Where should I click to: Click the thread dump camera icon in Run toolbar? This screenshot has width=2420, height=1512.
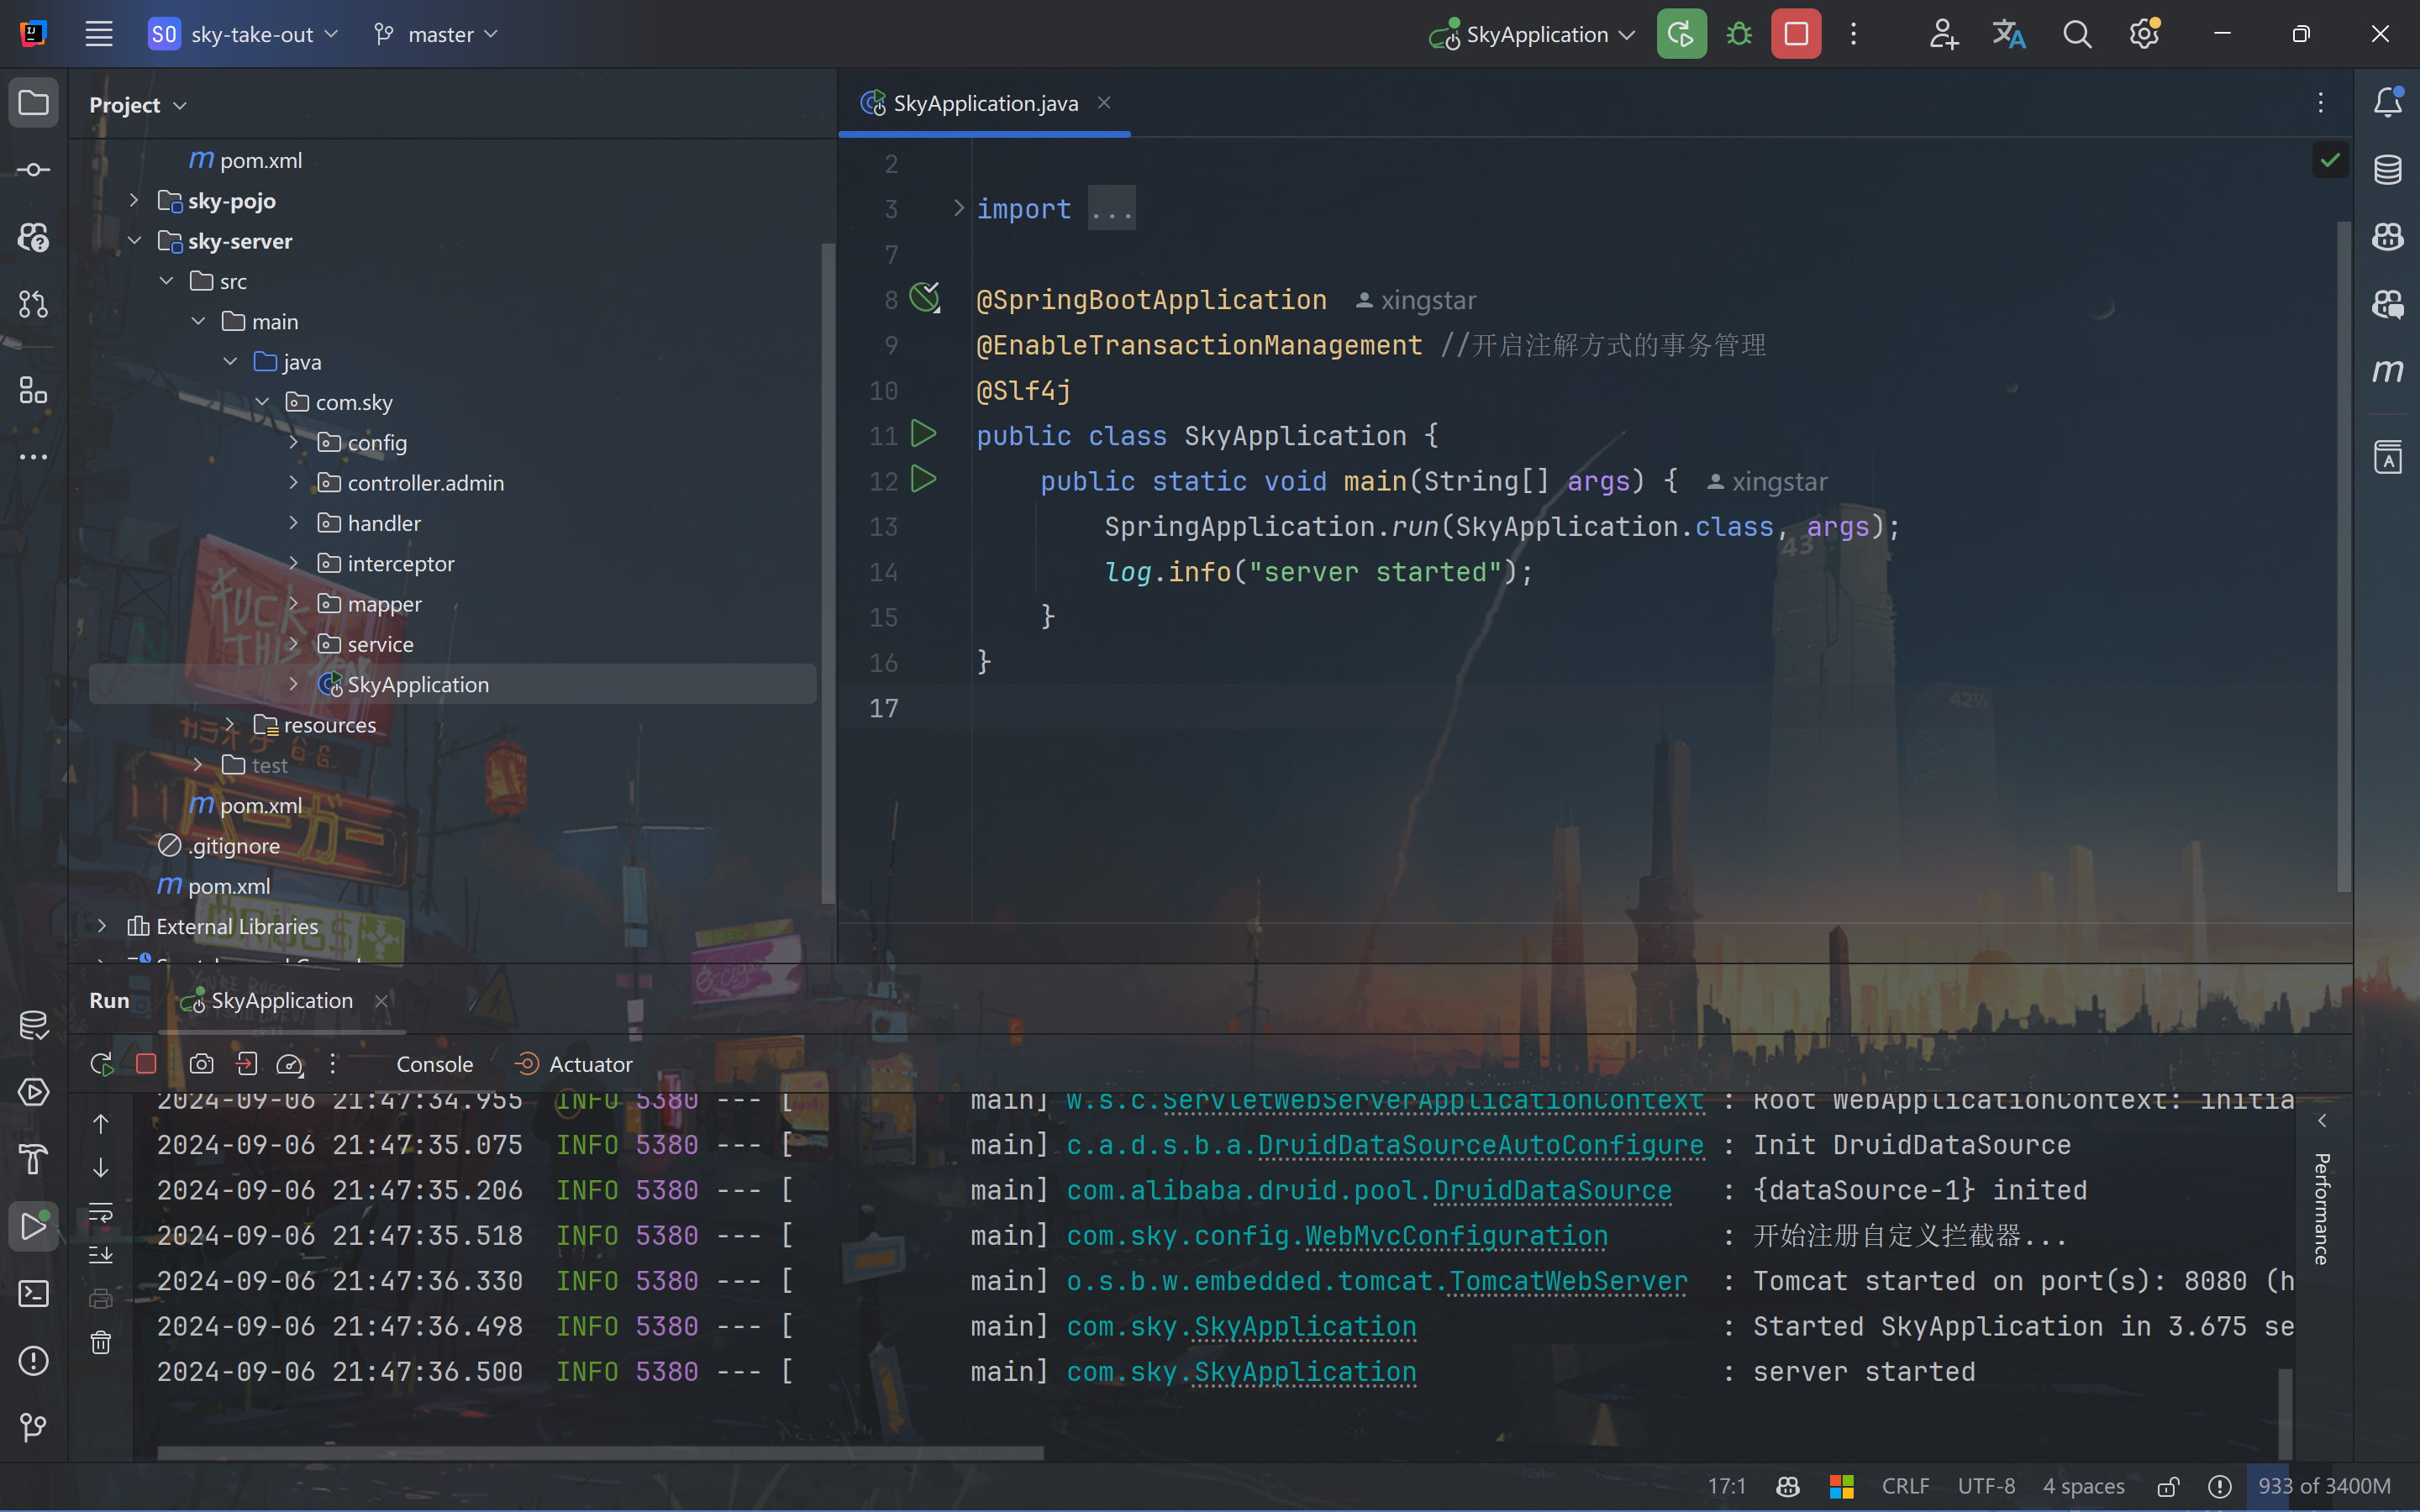[201, 1064]
